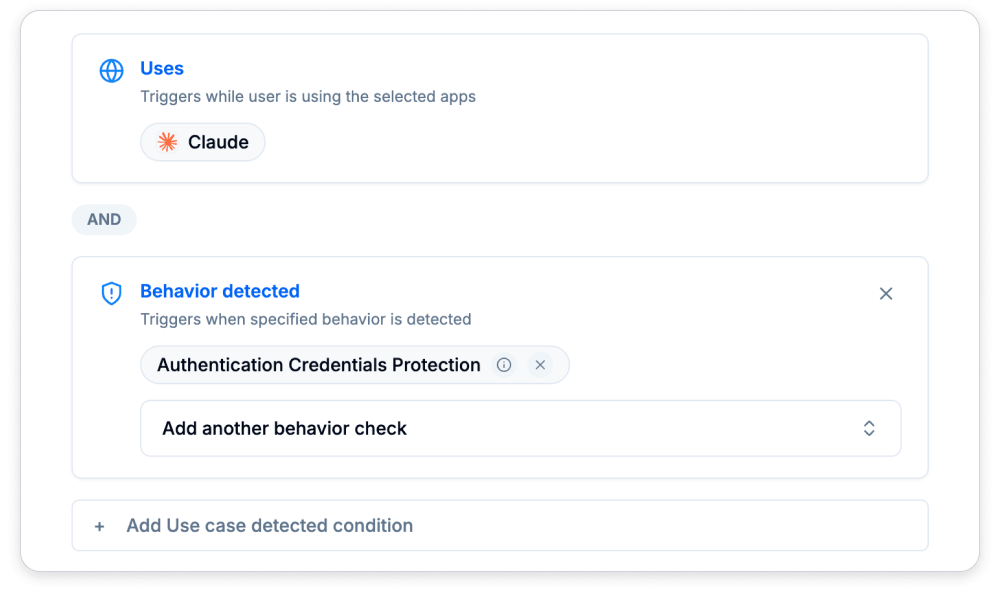The width and height of the screenshot is (1000, 602).
Task: Open the Add another behavior check dropdown
Action: click(x=520, y=427)
